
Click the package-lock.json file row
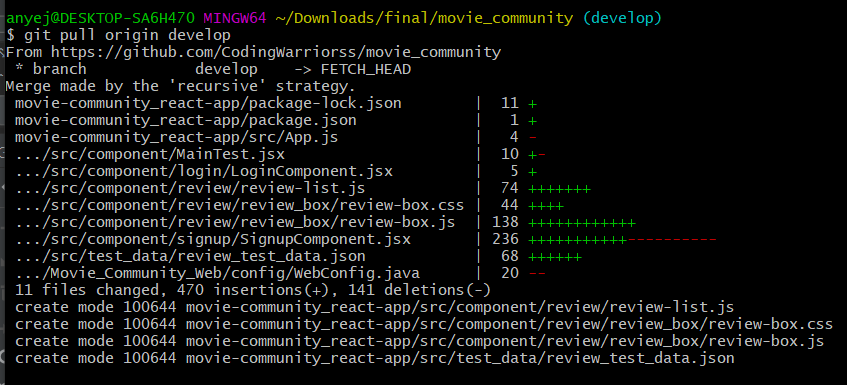point(276,103)
